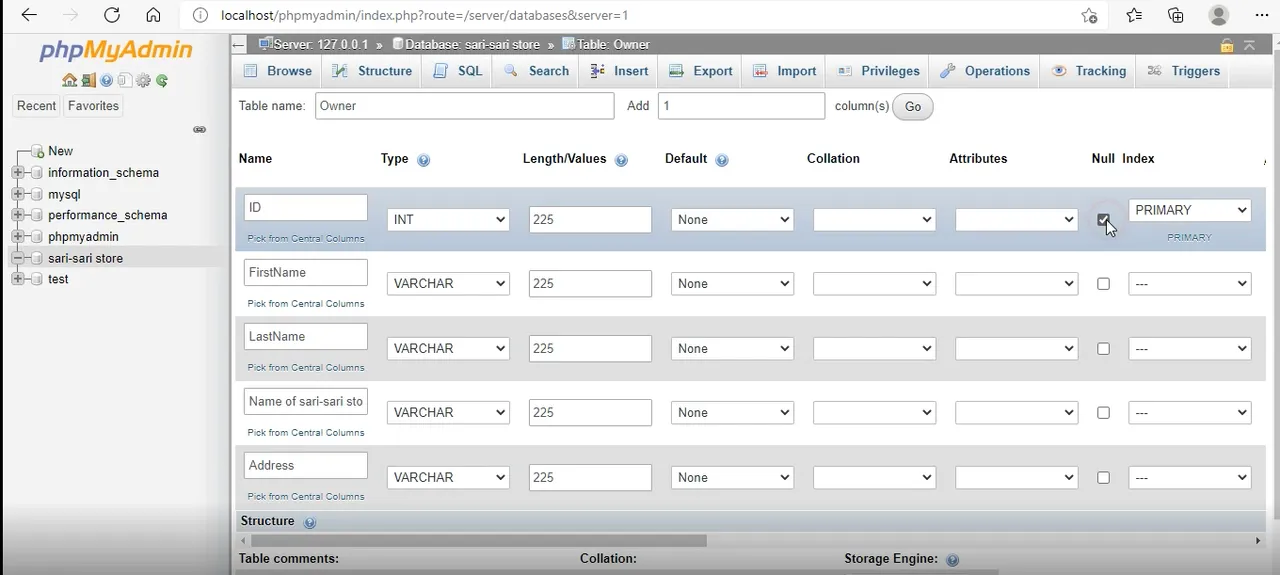Click the phpMyAdmin home icon
The height and width of the screenshot is (575, 1280).
click(x=68, y=81)
